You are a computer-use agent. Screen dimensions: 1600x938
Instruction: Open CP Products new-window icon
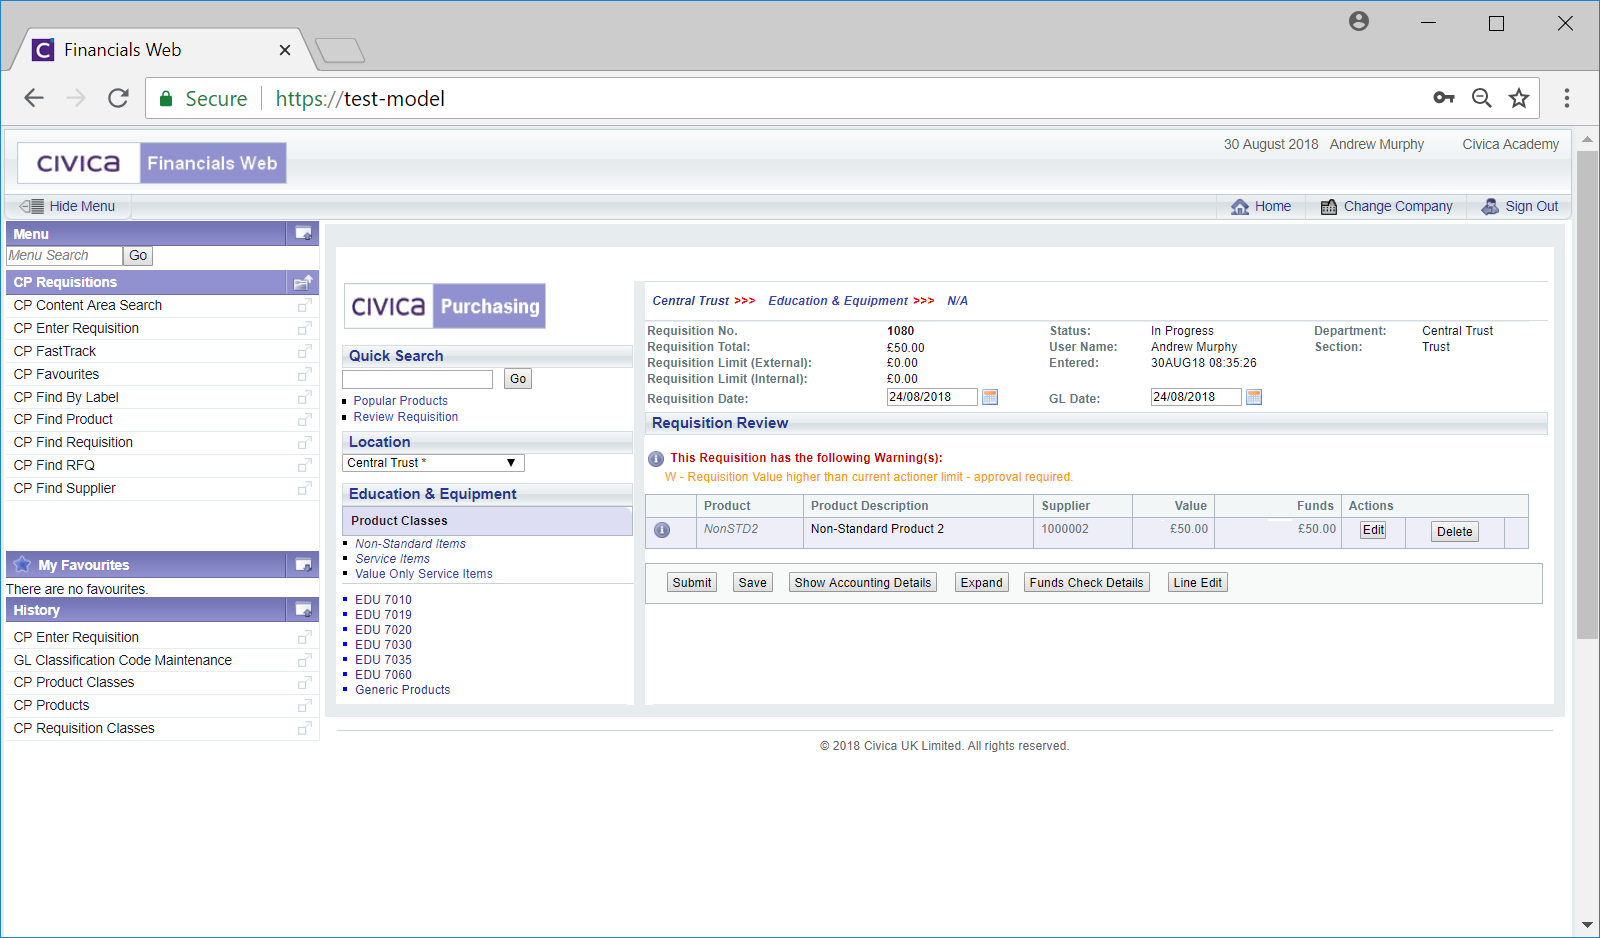coord(304,705)
